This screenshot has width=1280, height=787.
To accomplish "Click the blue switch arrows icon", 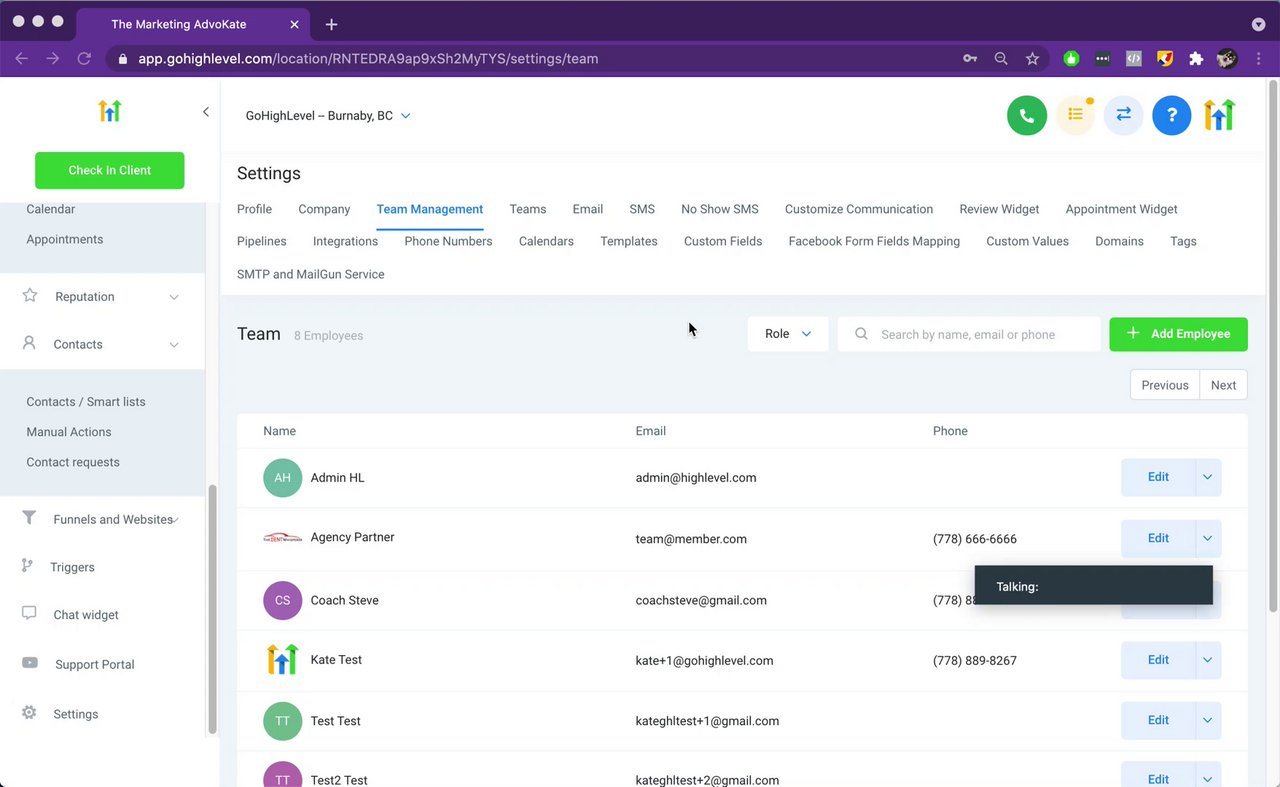I will click(1124, 116).
